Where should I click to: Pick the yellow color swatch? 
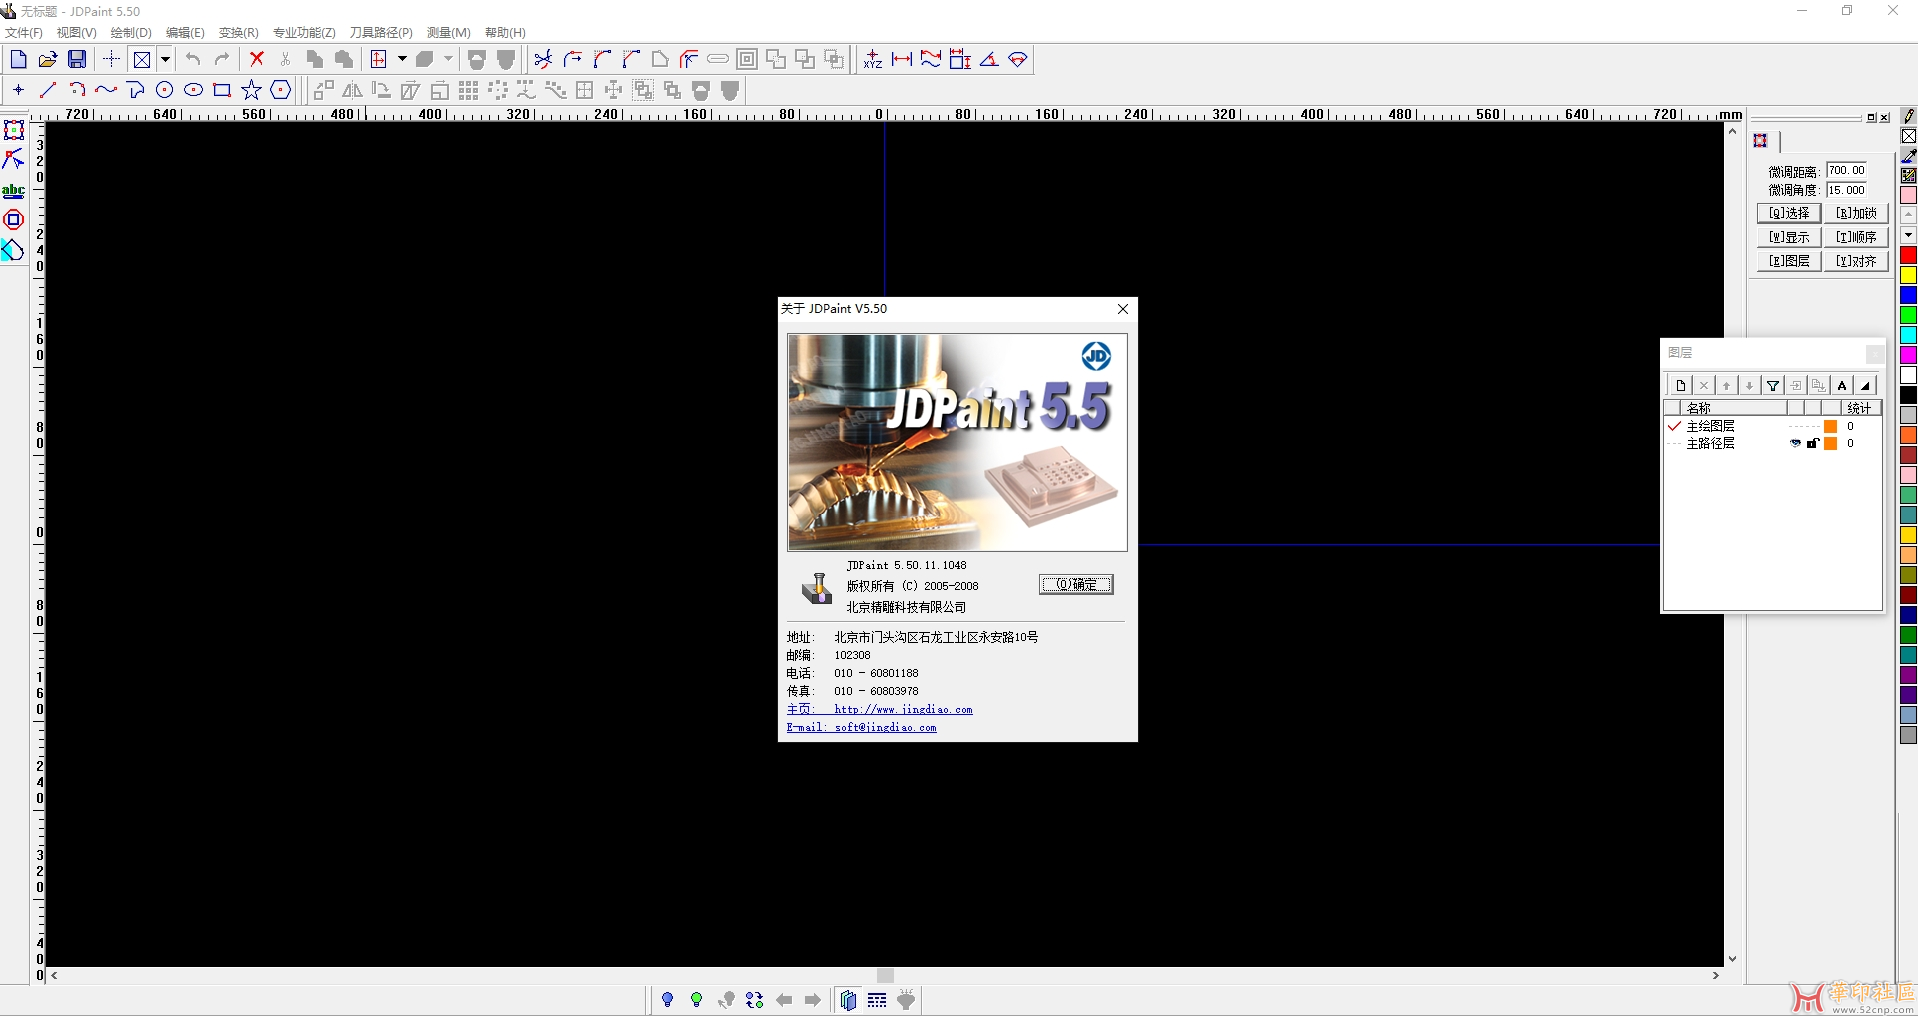[x=1908, y=275]
